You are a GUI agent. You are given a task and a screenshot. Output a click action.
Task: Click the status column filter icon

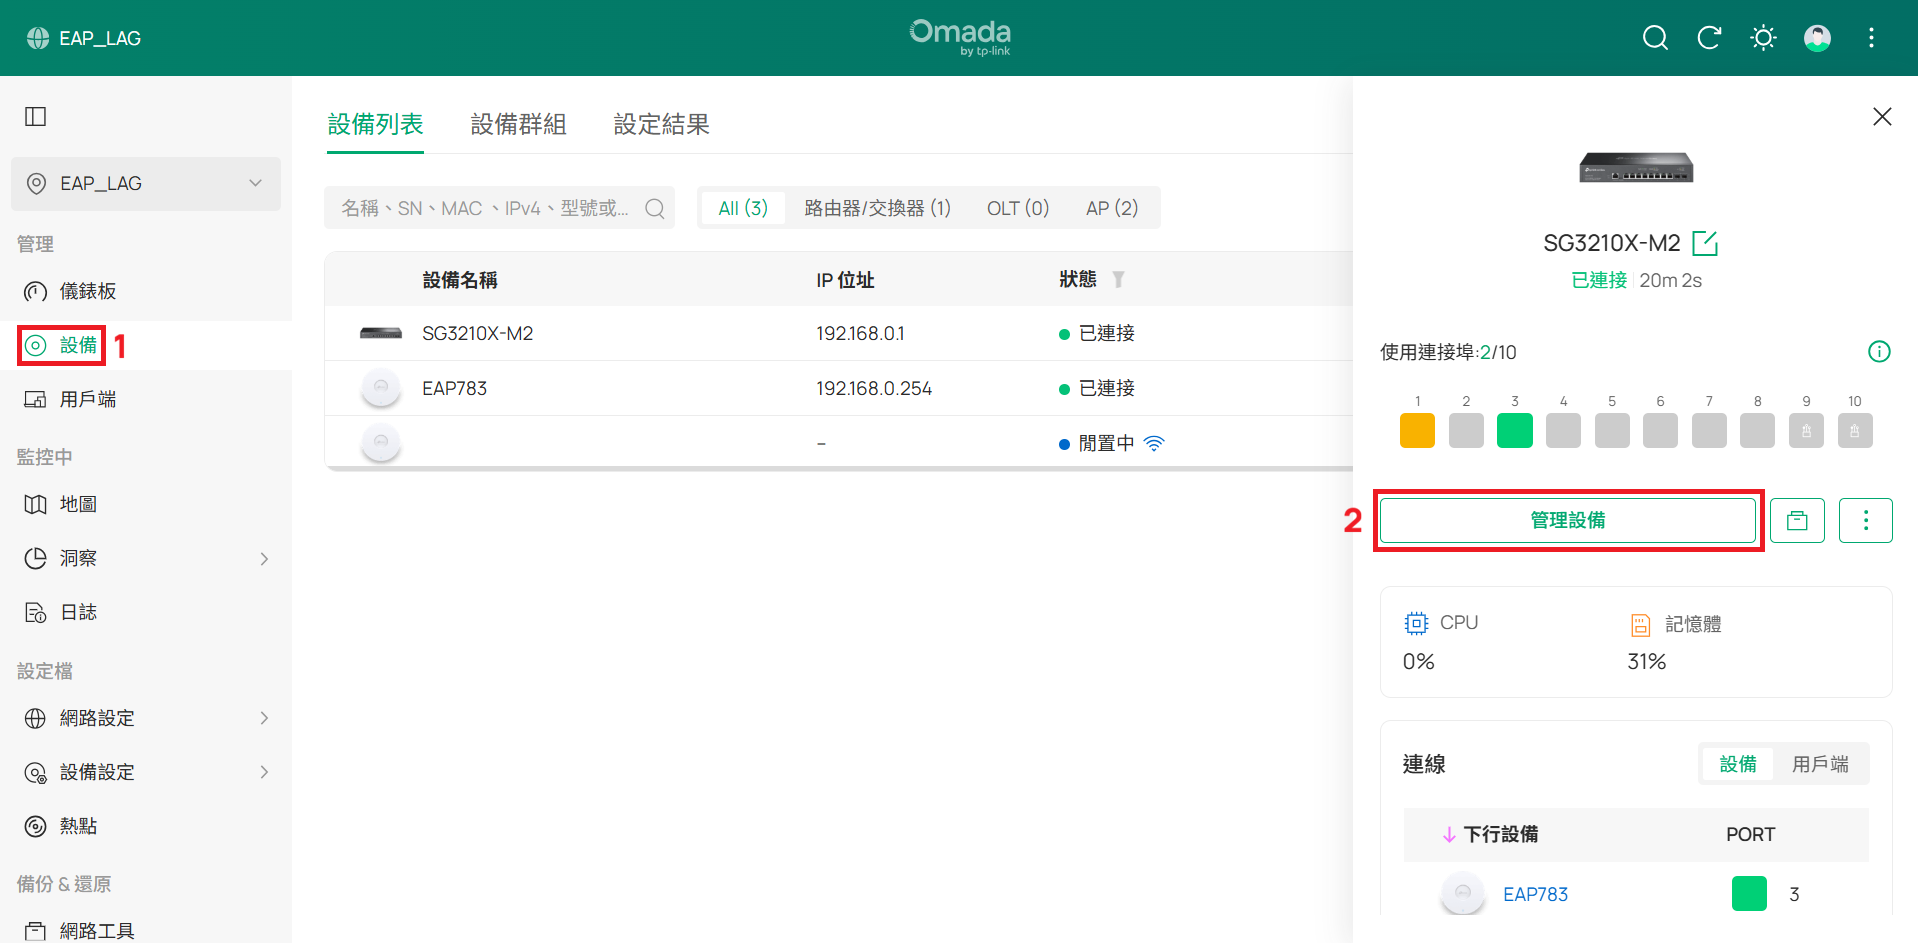pyautogui.click(x=1118, y=279)
